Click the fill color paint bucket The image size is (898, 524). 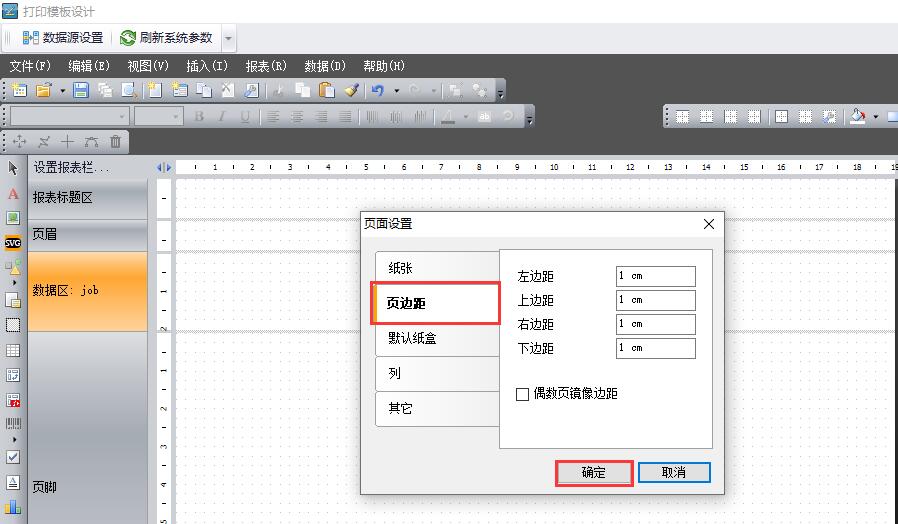pyautogui.click(x=858, y=116)
